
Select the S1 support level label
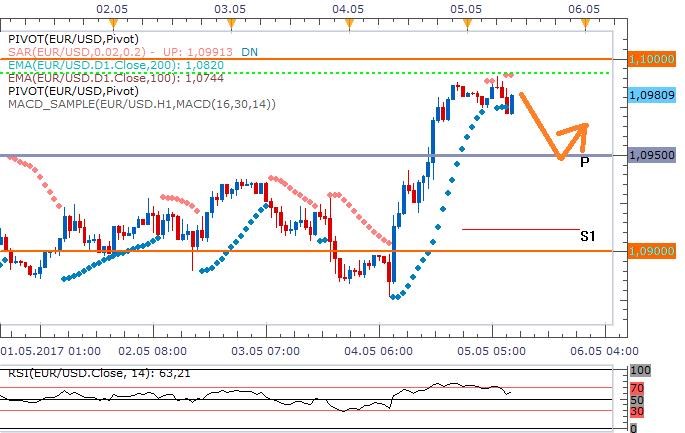point(587,236)
